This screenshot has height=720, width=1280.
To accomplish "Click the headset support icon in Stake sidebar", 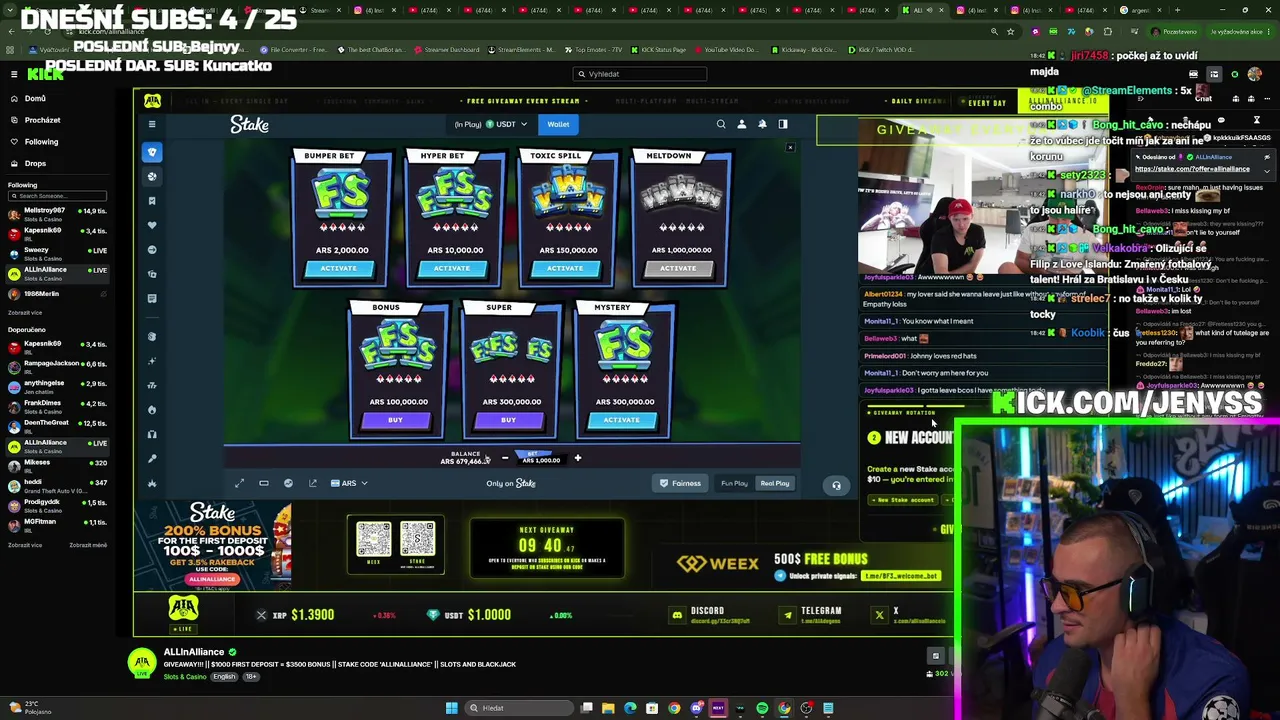I will pyautogui.click(x=152, y=434).
